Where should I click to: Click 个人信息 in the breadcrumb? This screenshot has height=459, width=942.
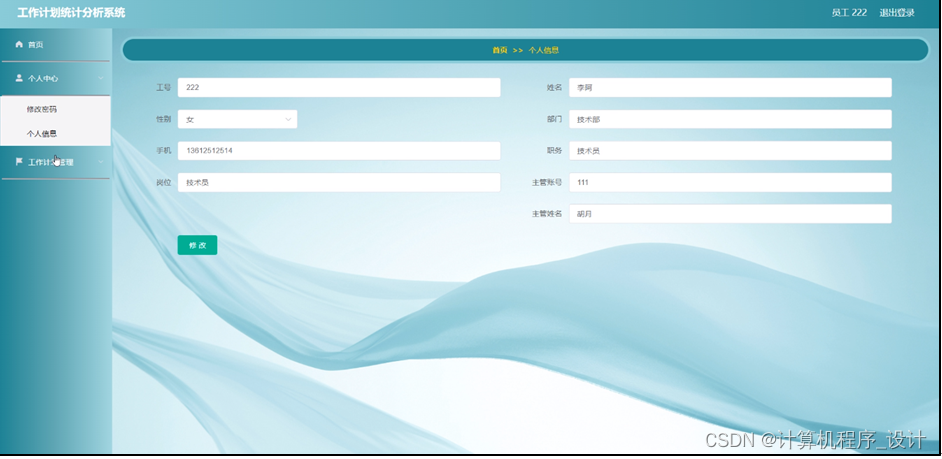[x=544, y=50]
